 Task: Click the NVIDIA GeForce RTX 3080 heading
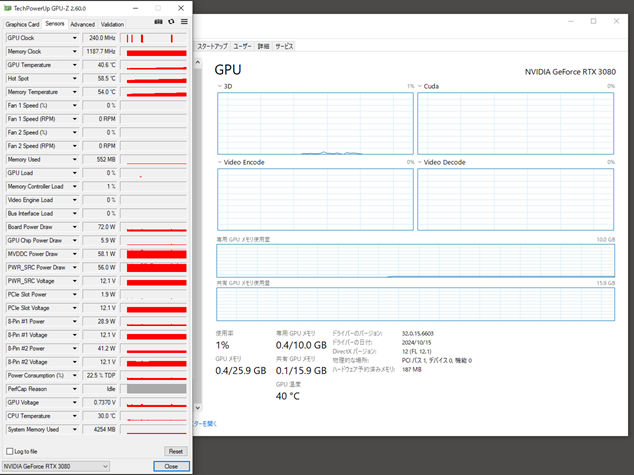(570, 72)
